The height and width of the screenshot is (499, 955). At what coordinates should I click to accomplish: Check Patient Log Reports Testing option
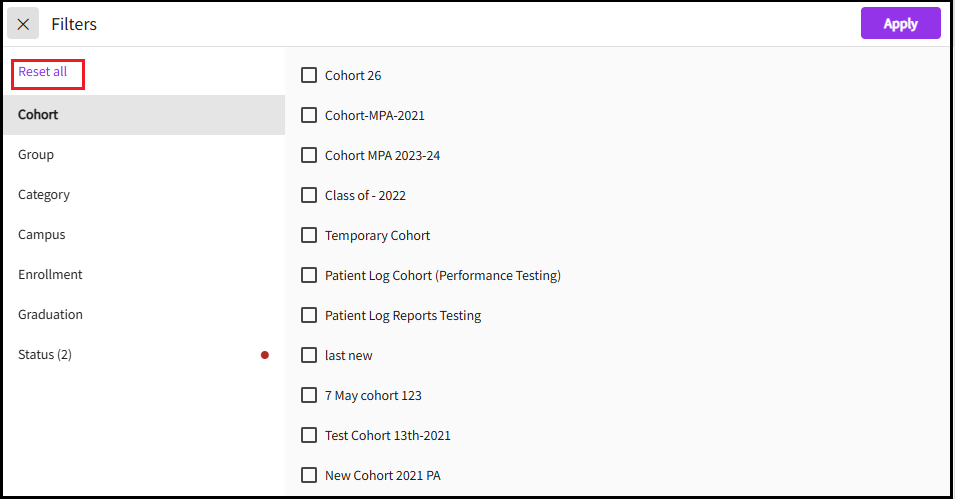[x=309, y=315]
